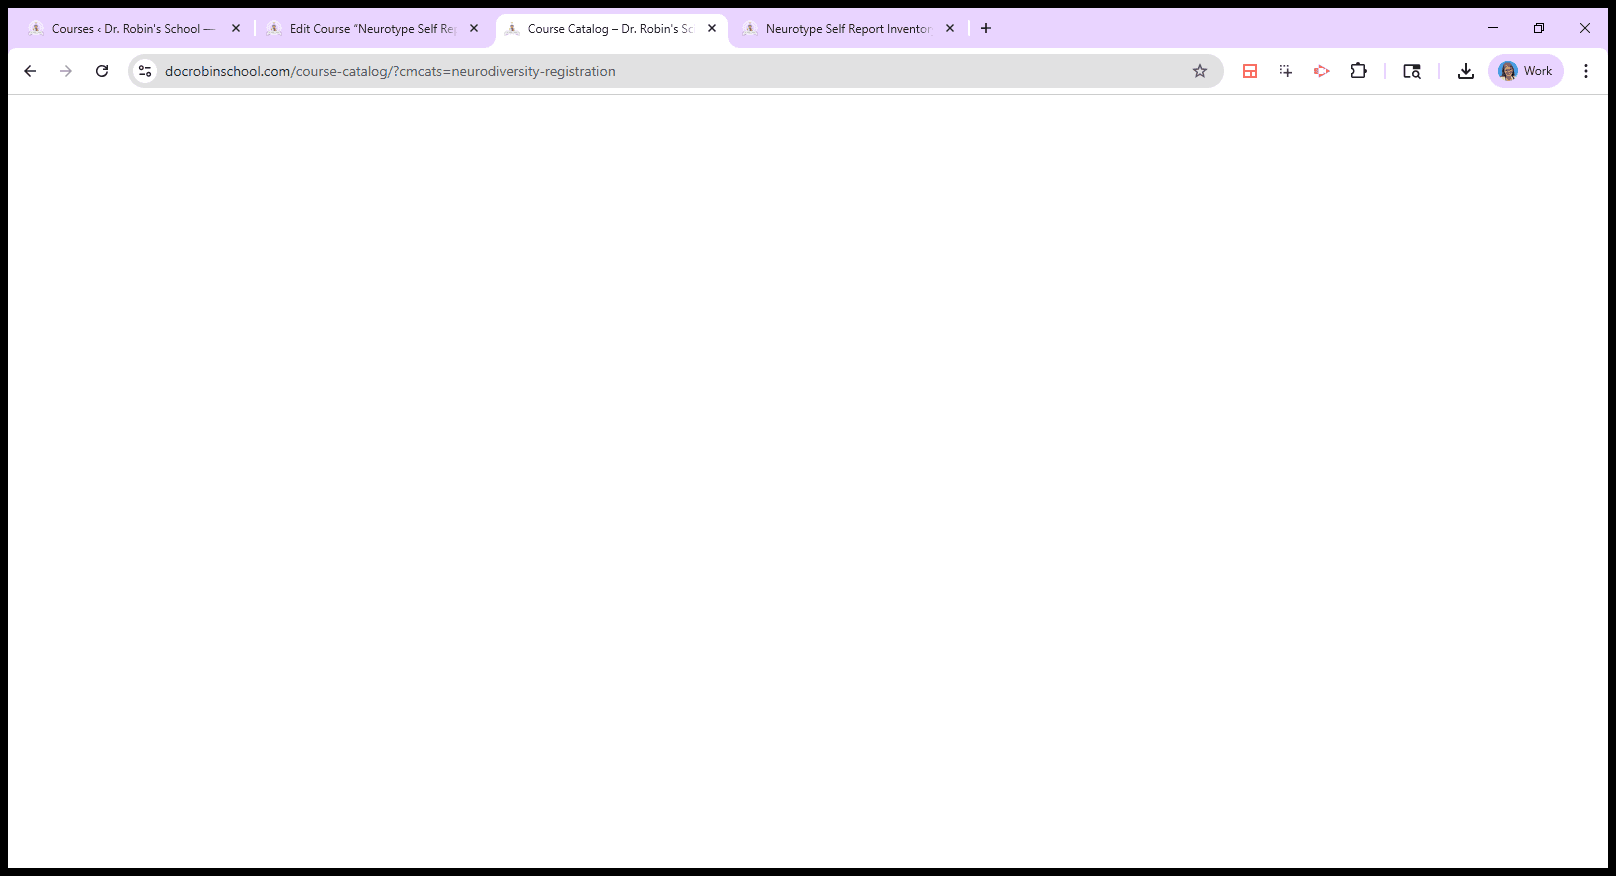Close the Edit Course tab
1616x876 pixels.
[474, 29]
